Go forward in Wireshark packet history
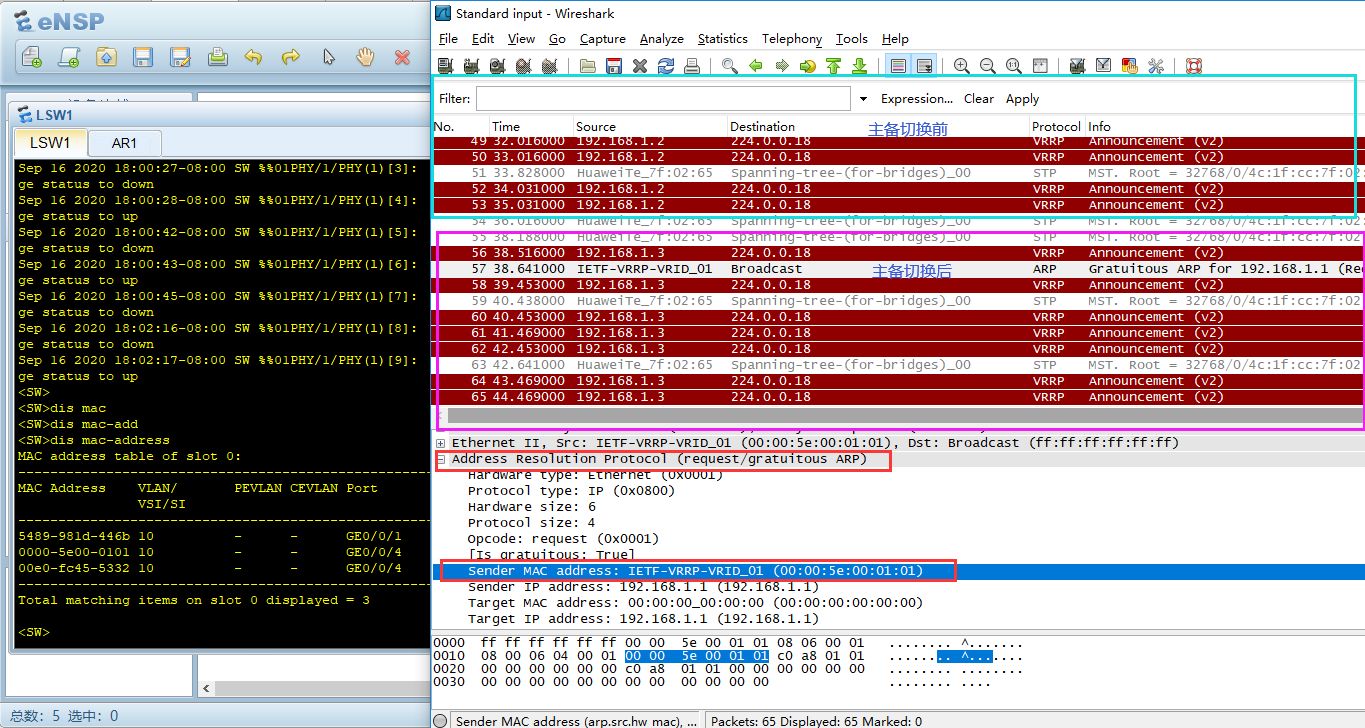The width and height of the screenshot is (1365, 728). point(782,66)
